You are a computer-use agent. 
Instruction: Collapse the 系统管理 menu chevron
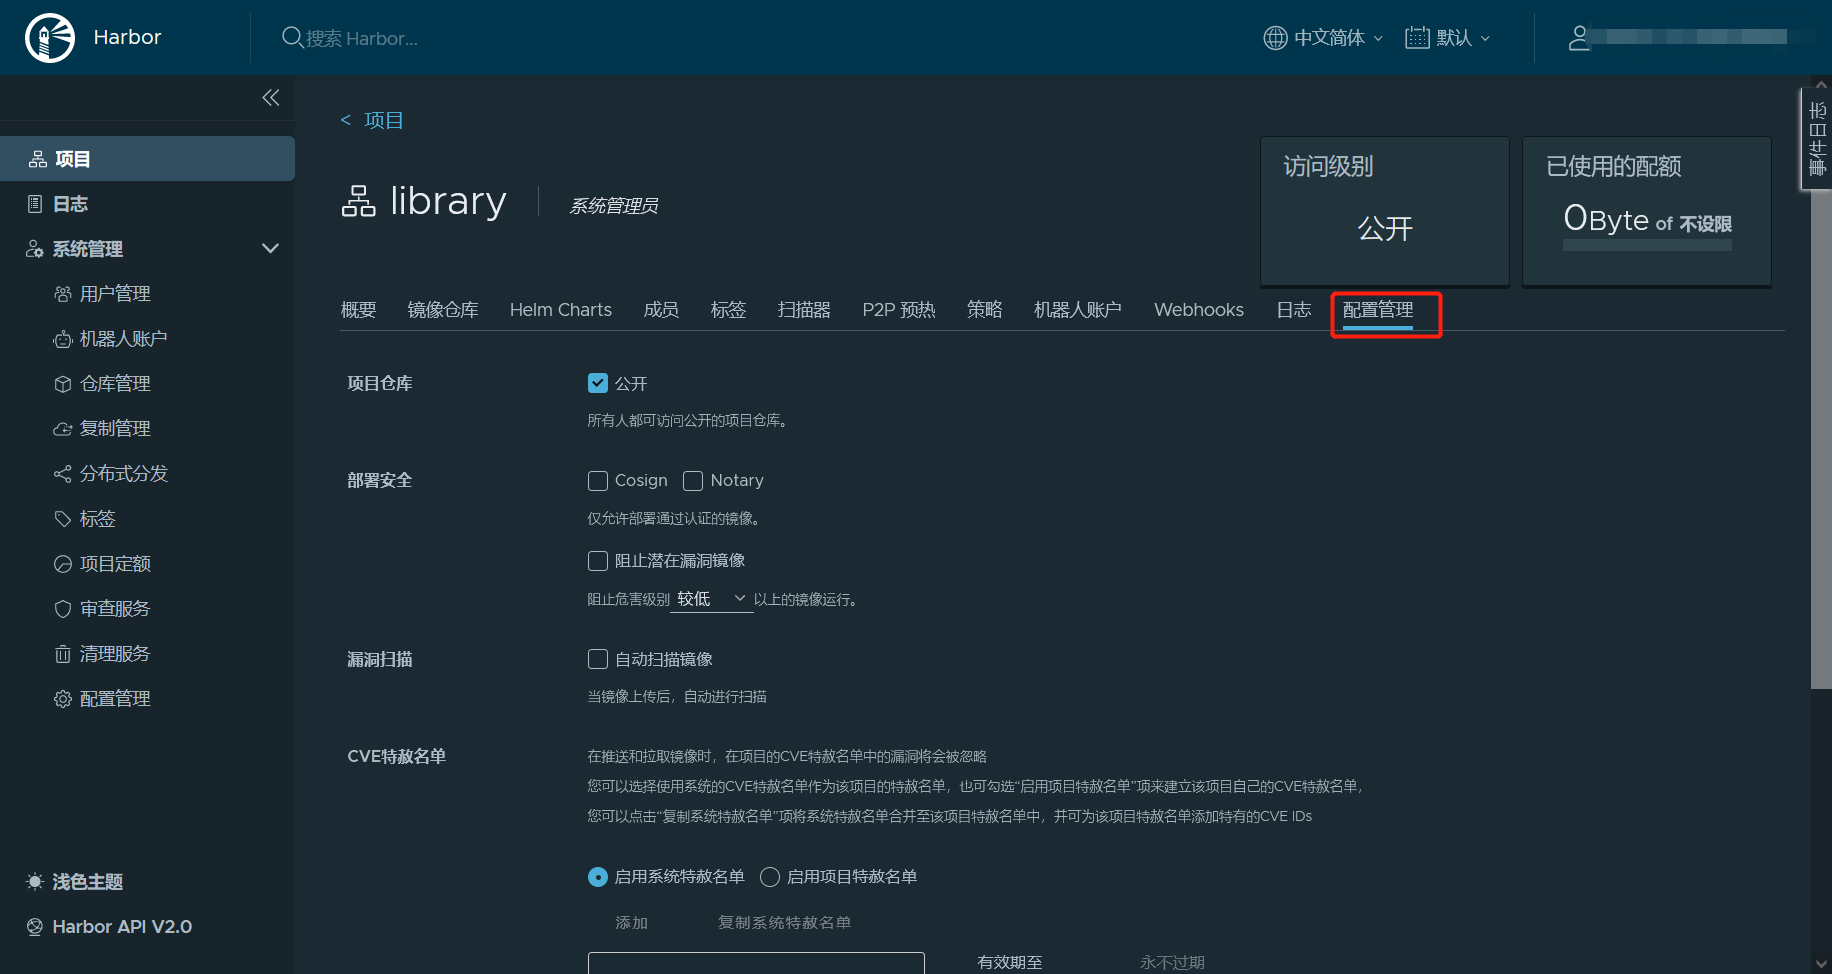point(270,248)
